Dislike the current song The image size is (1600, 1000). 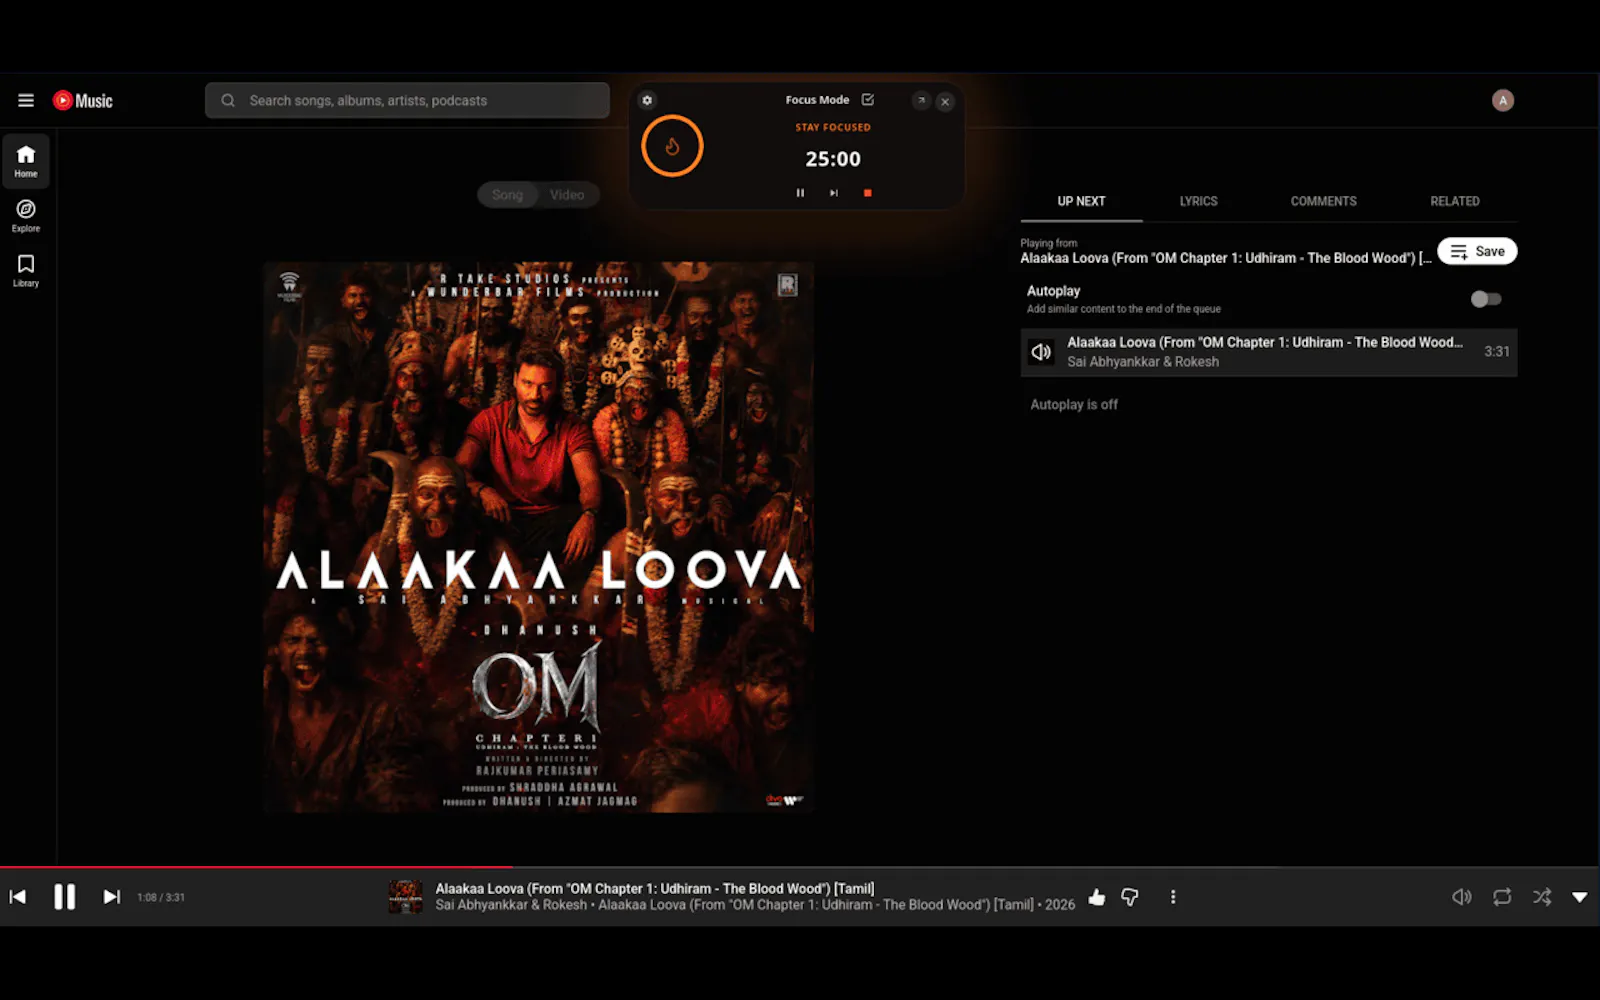click(1130, 897)
